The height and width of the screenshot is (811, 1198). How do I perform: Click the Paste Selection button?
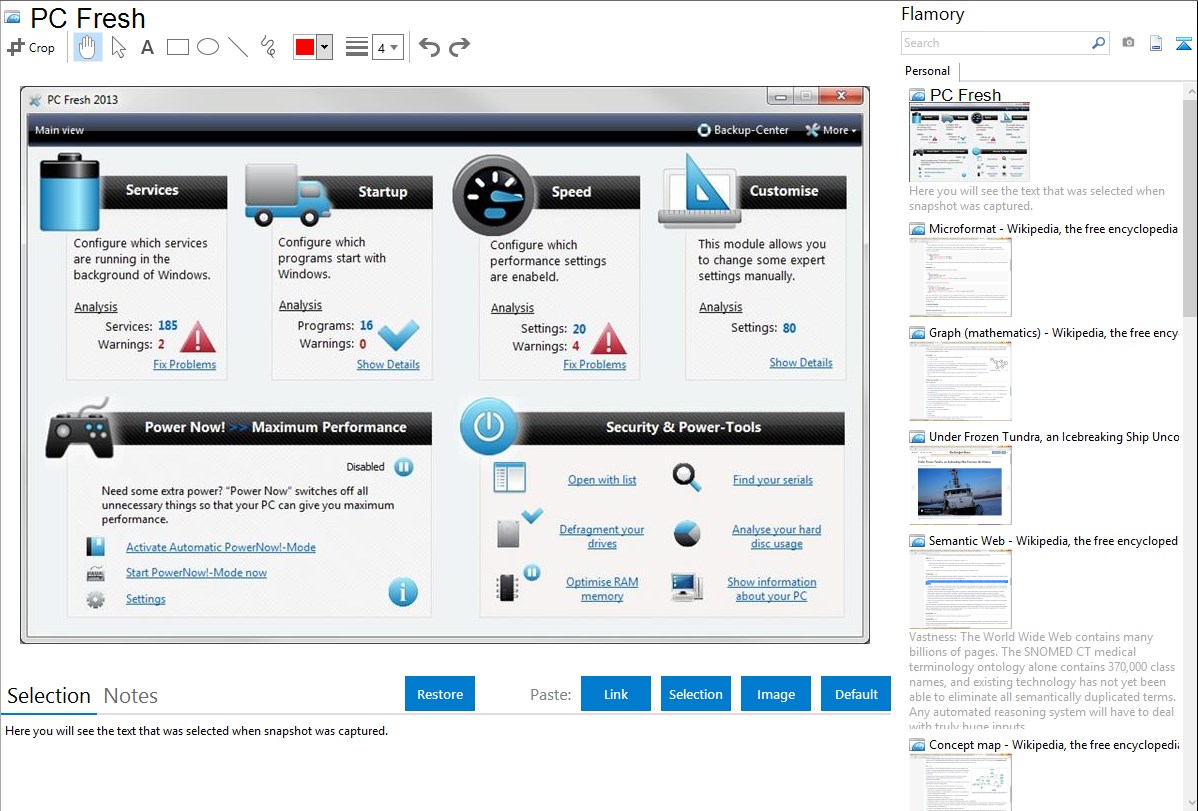point(695,694)
